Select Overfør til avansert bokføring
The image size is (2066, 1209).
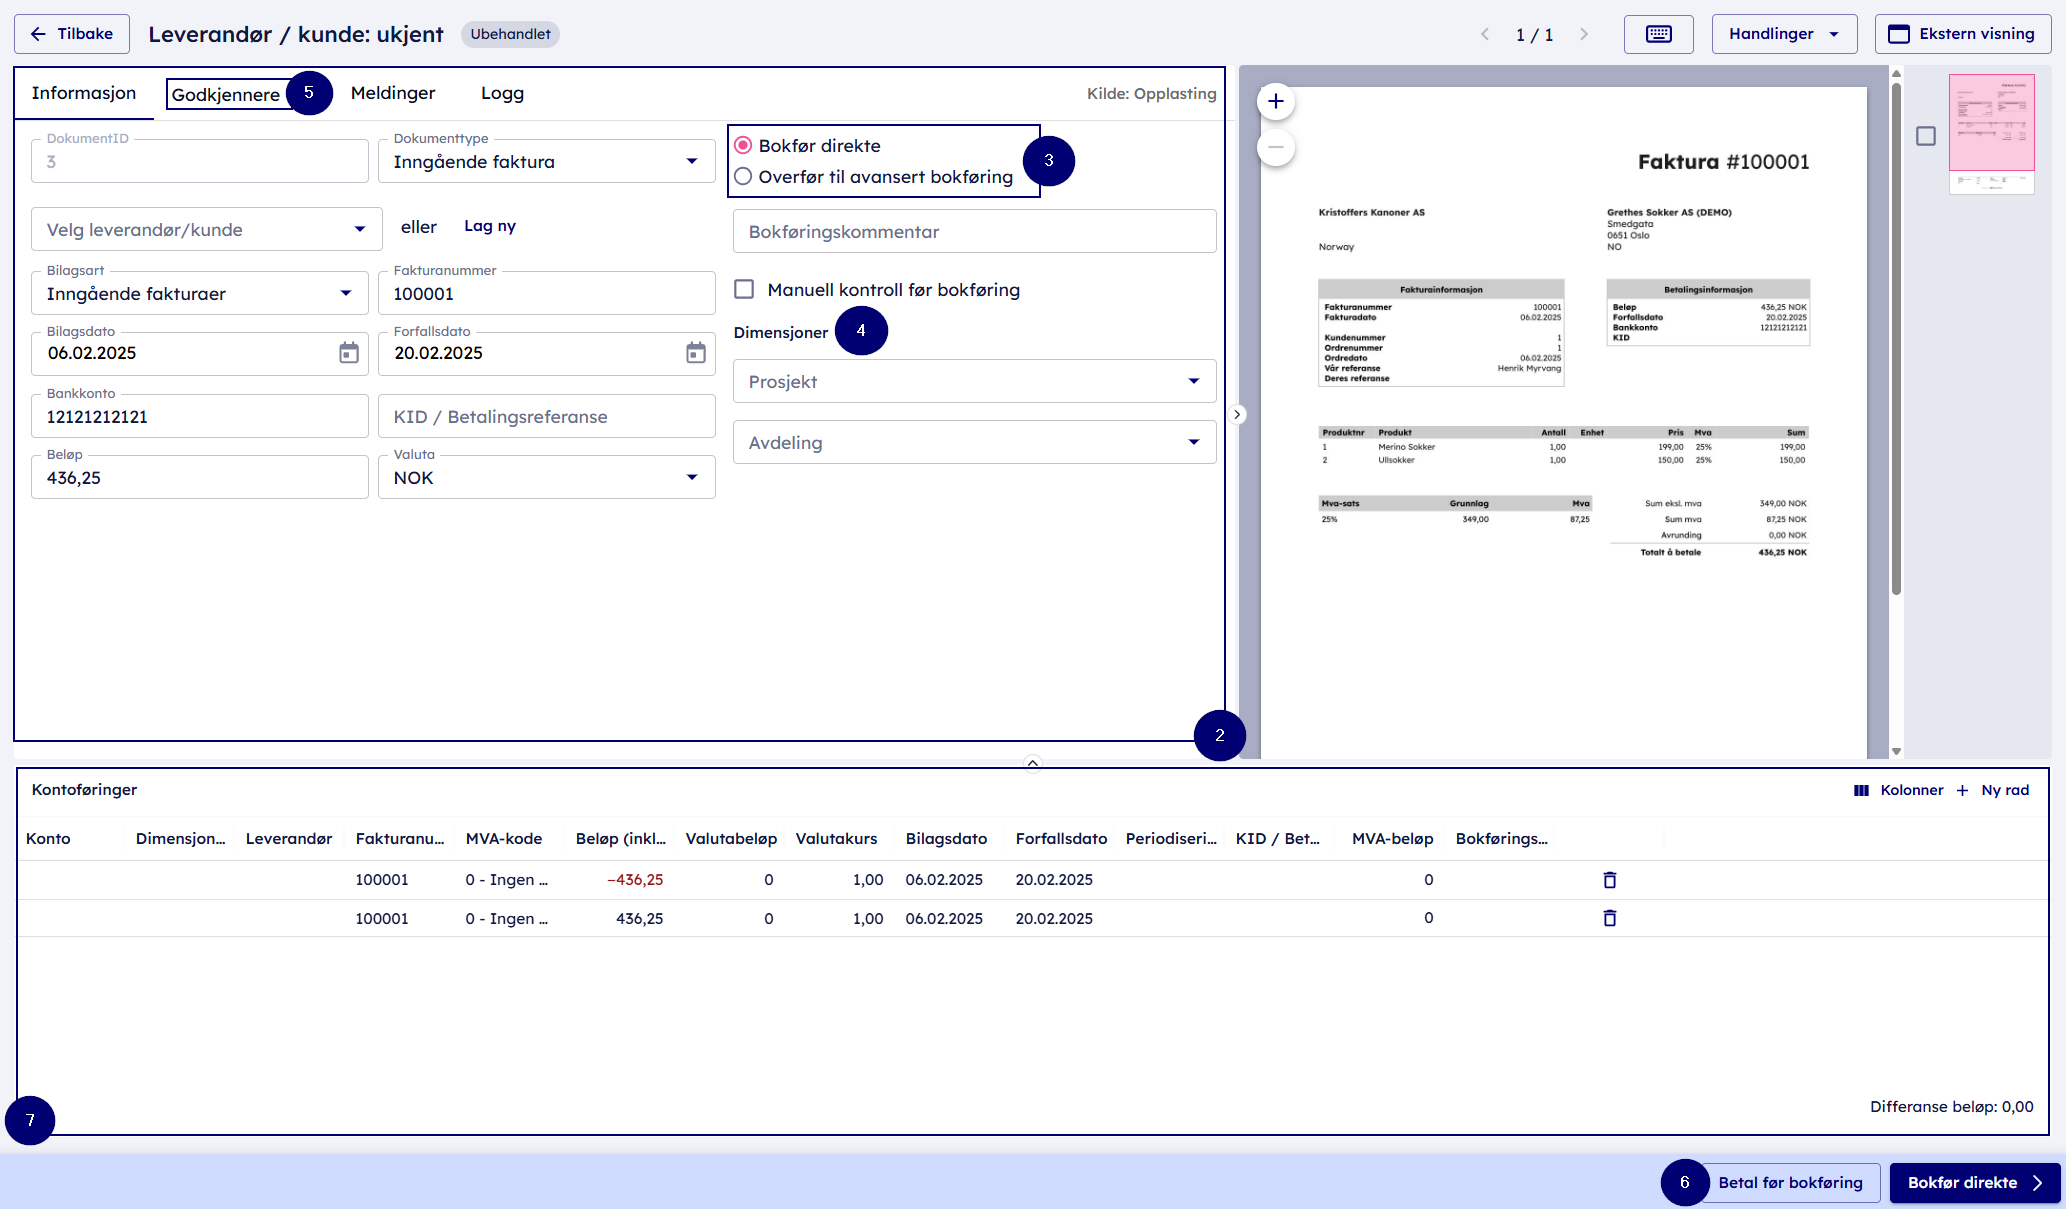[x=743, y=177]
